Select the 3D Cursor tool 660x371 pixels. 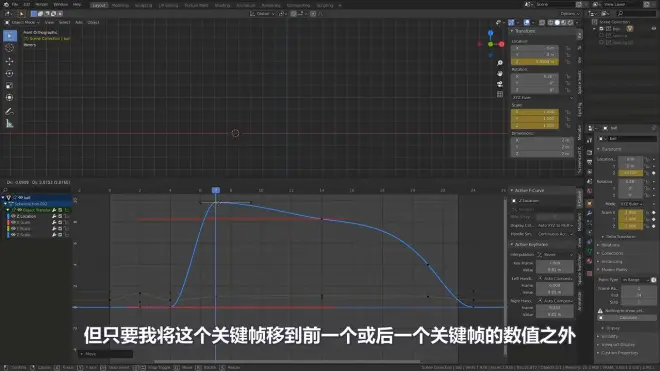point(9,48)
